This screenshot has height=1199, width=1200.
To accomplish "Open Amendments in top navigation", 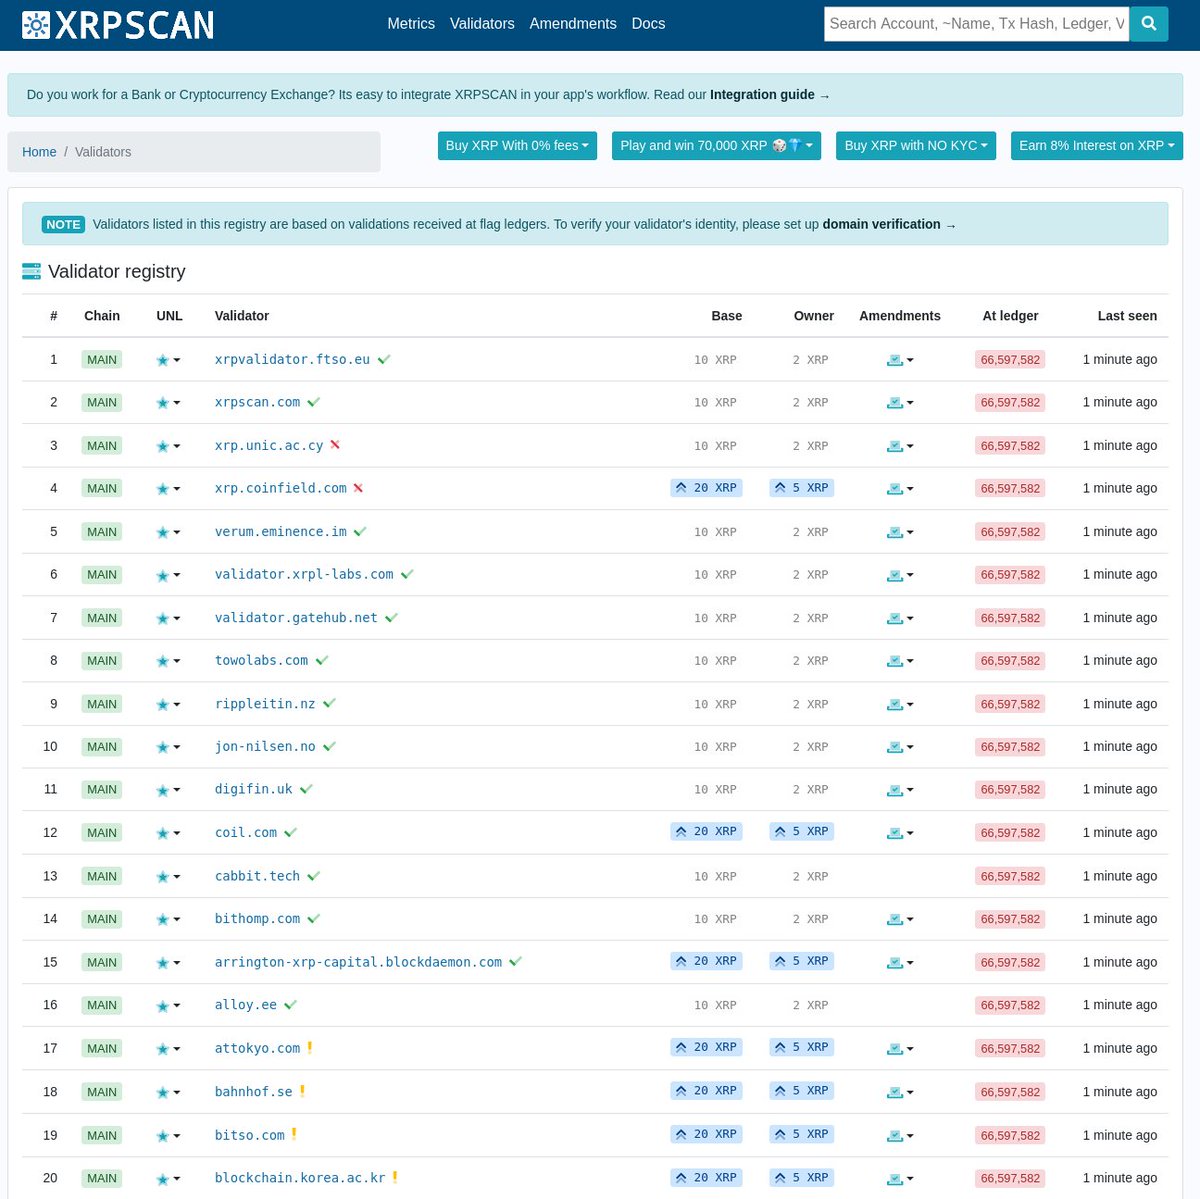I will (x=573, y=24).
